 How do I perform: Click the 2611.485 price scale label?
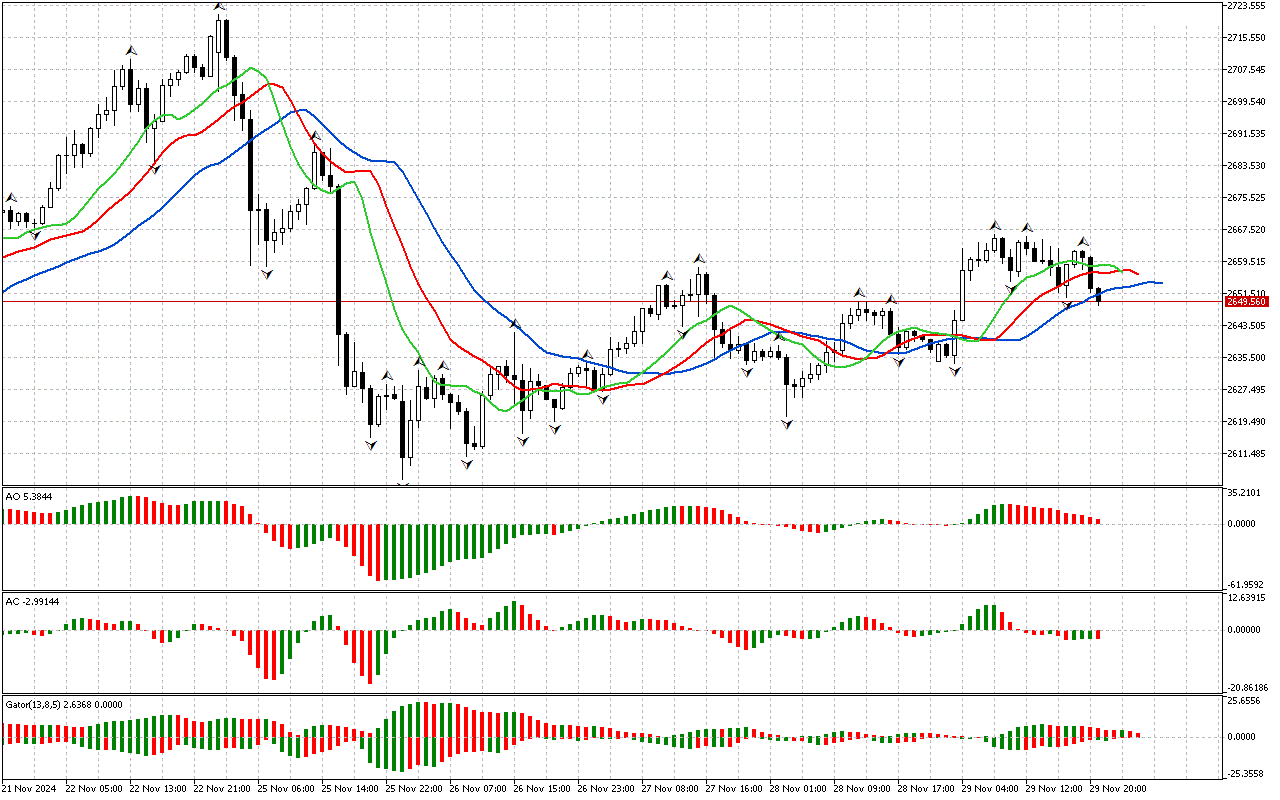click(x=1246, y=454)
